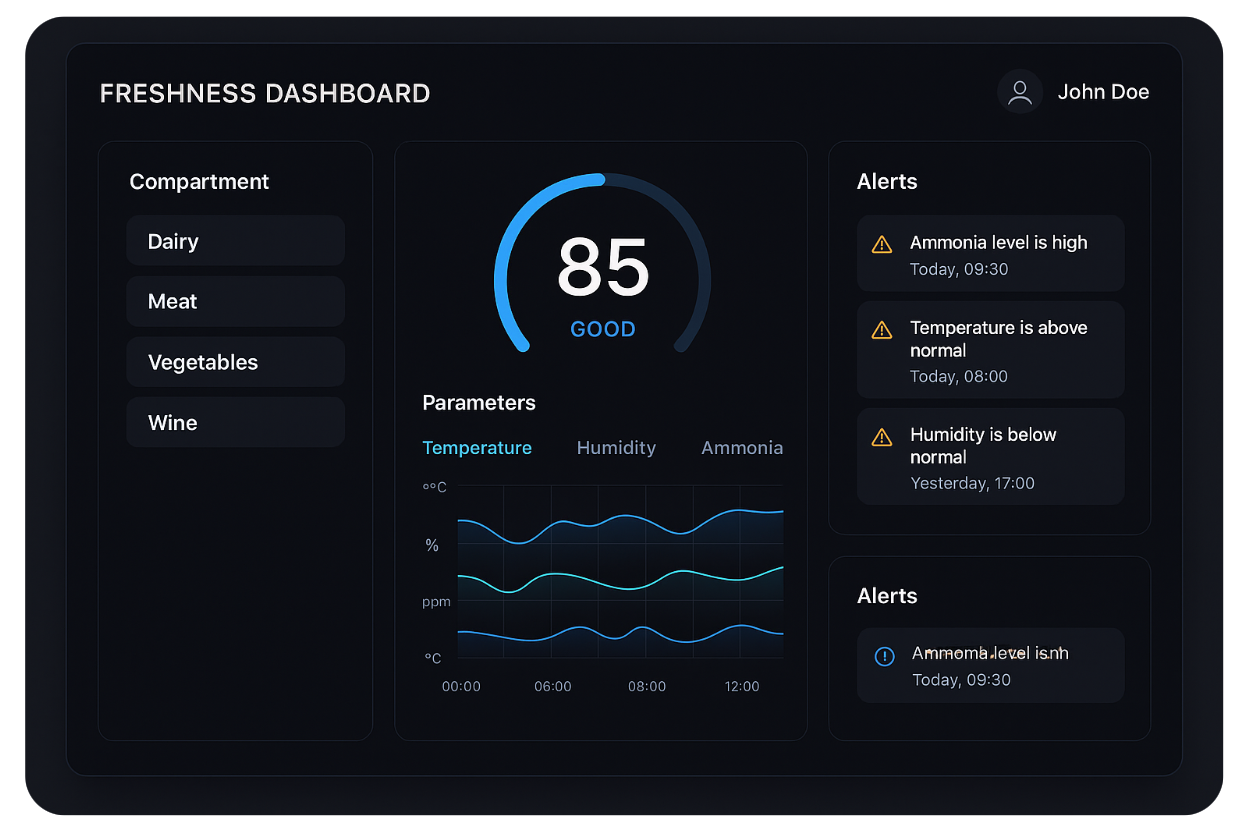This screenshot has height=839, width=1247.
Task: Open the 'Ammonia level is high' alert
Action: point(990,253)
